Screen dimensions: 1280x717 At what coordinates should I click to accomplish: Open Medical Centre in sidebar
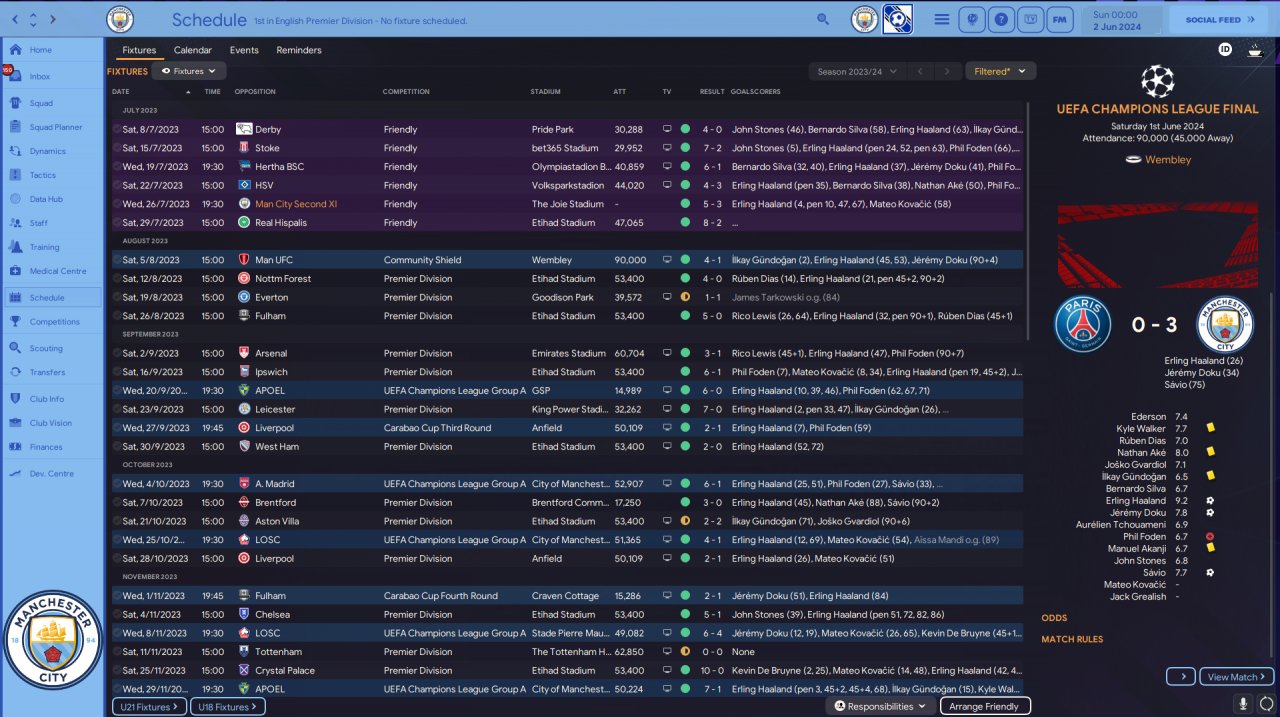52,271
